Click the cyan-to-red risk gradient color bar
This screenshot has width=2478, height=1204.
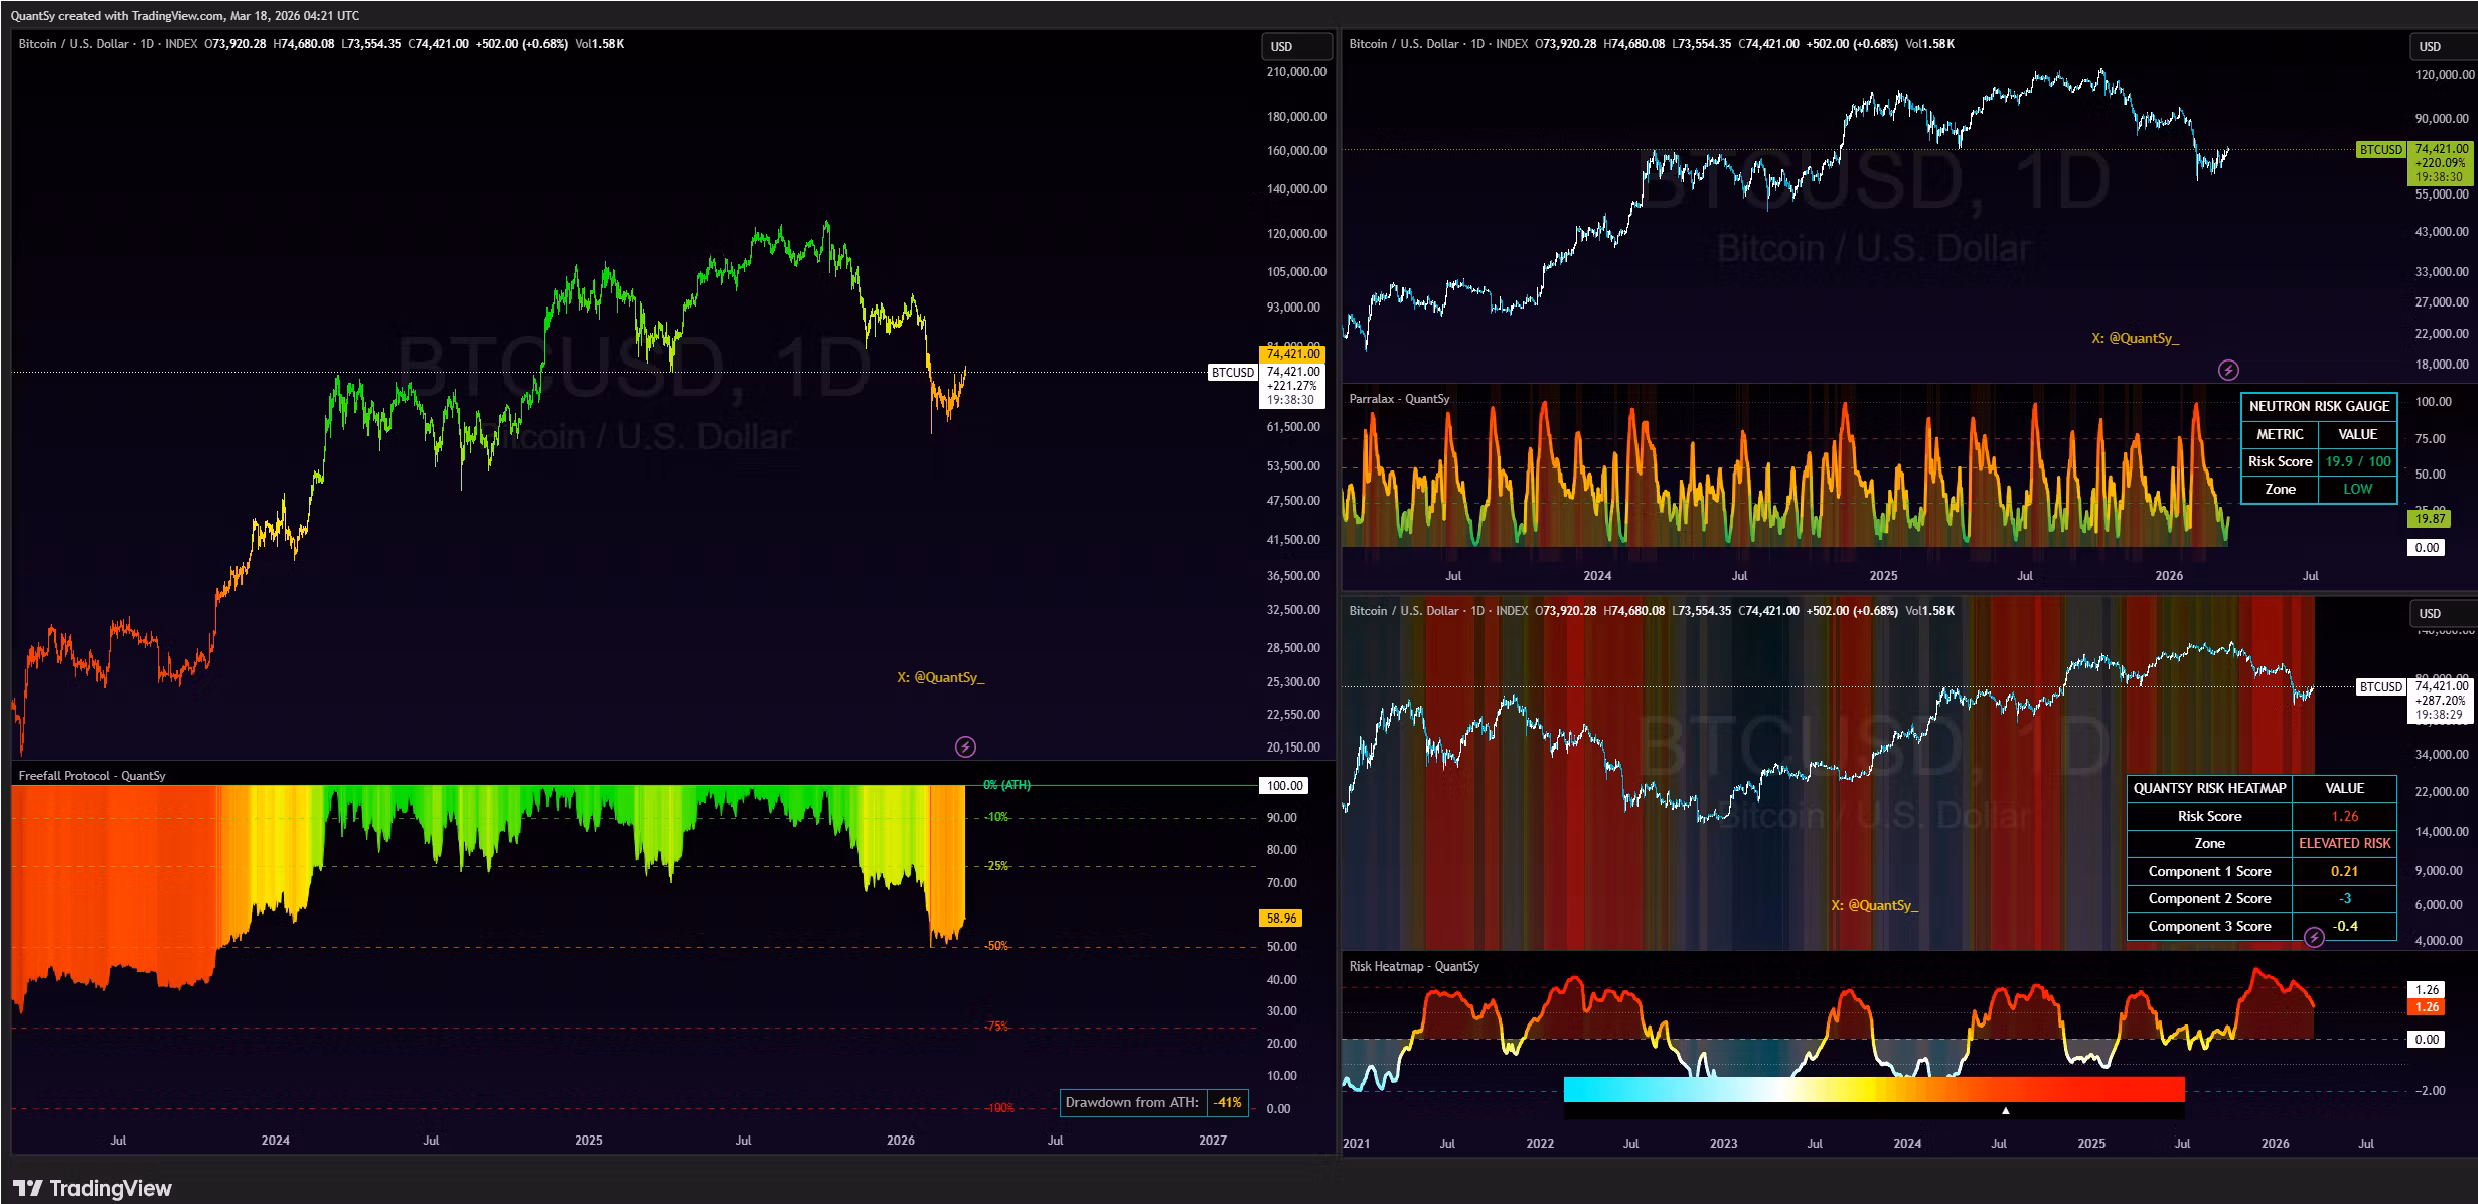(x=1873, y=1089)
